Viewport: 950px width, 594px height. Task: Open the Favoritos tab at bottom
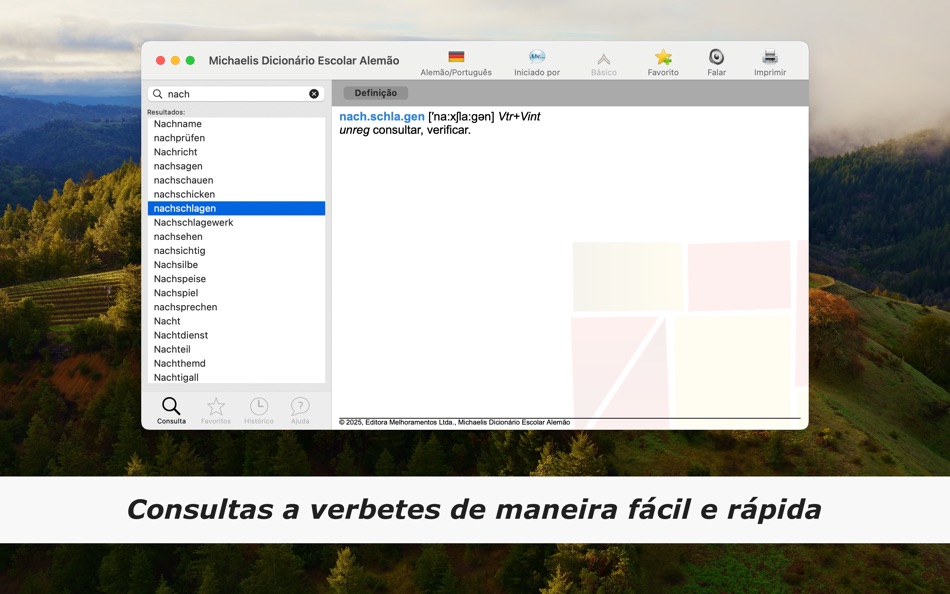click(216, 410)
